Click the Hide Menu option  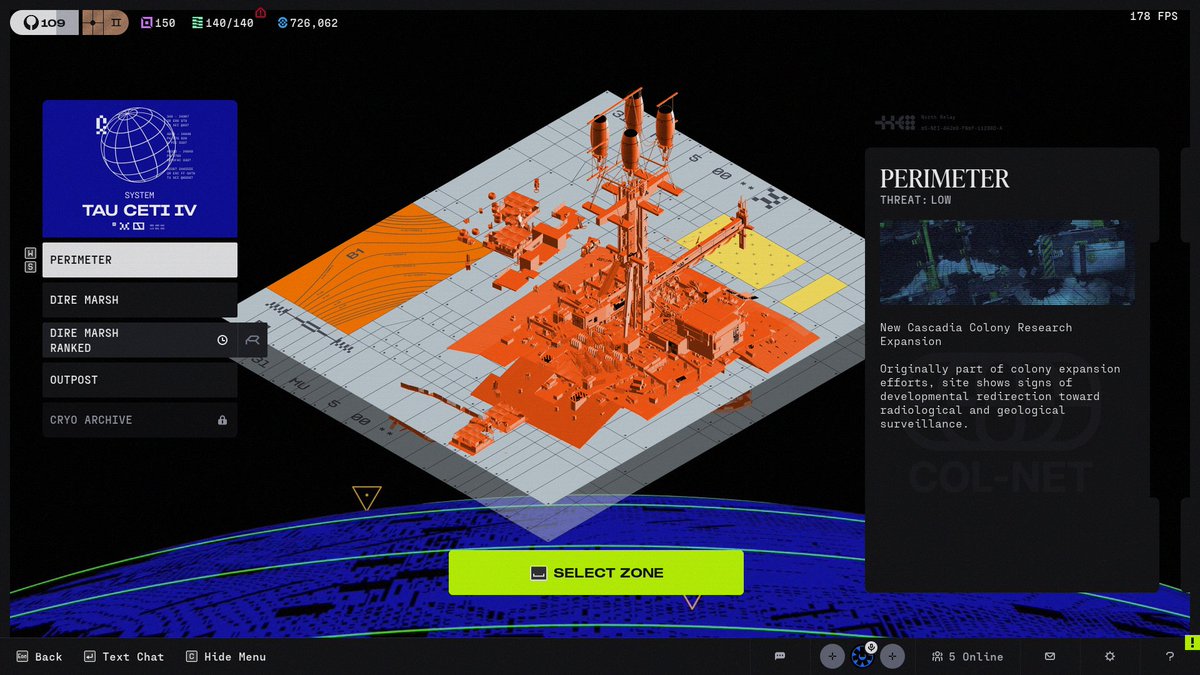[225, 657]
